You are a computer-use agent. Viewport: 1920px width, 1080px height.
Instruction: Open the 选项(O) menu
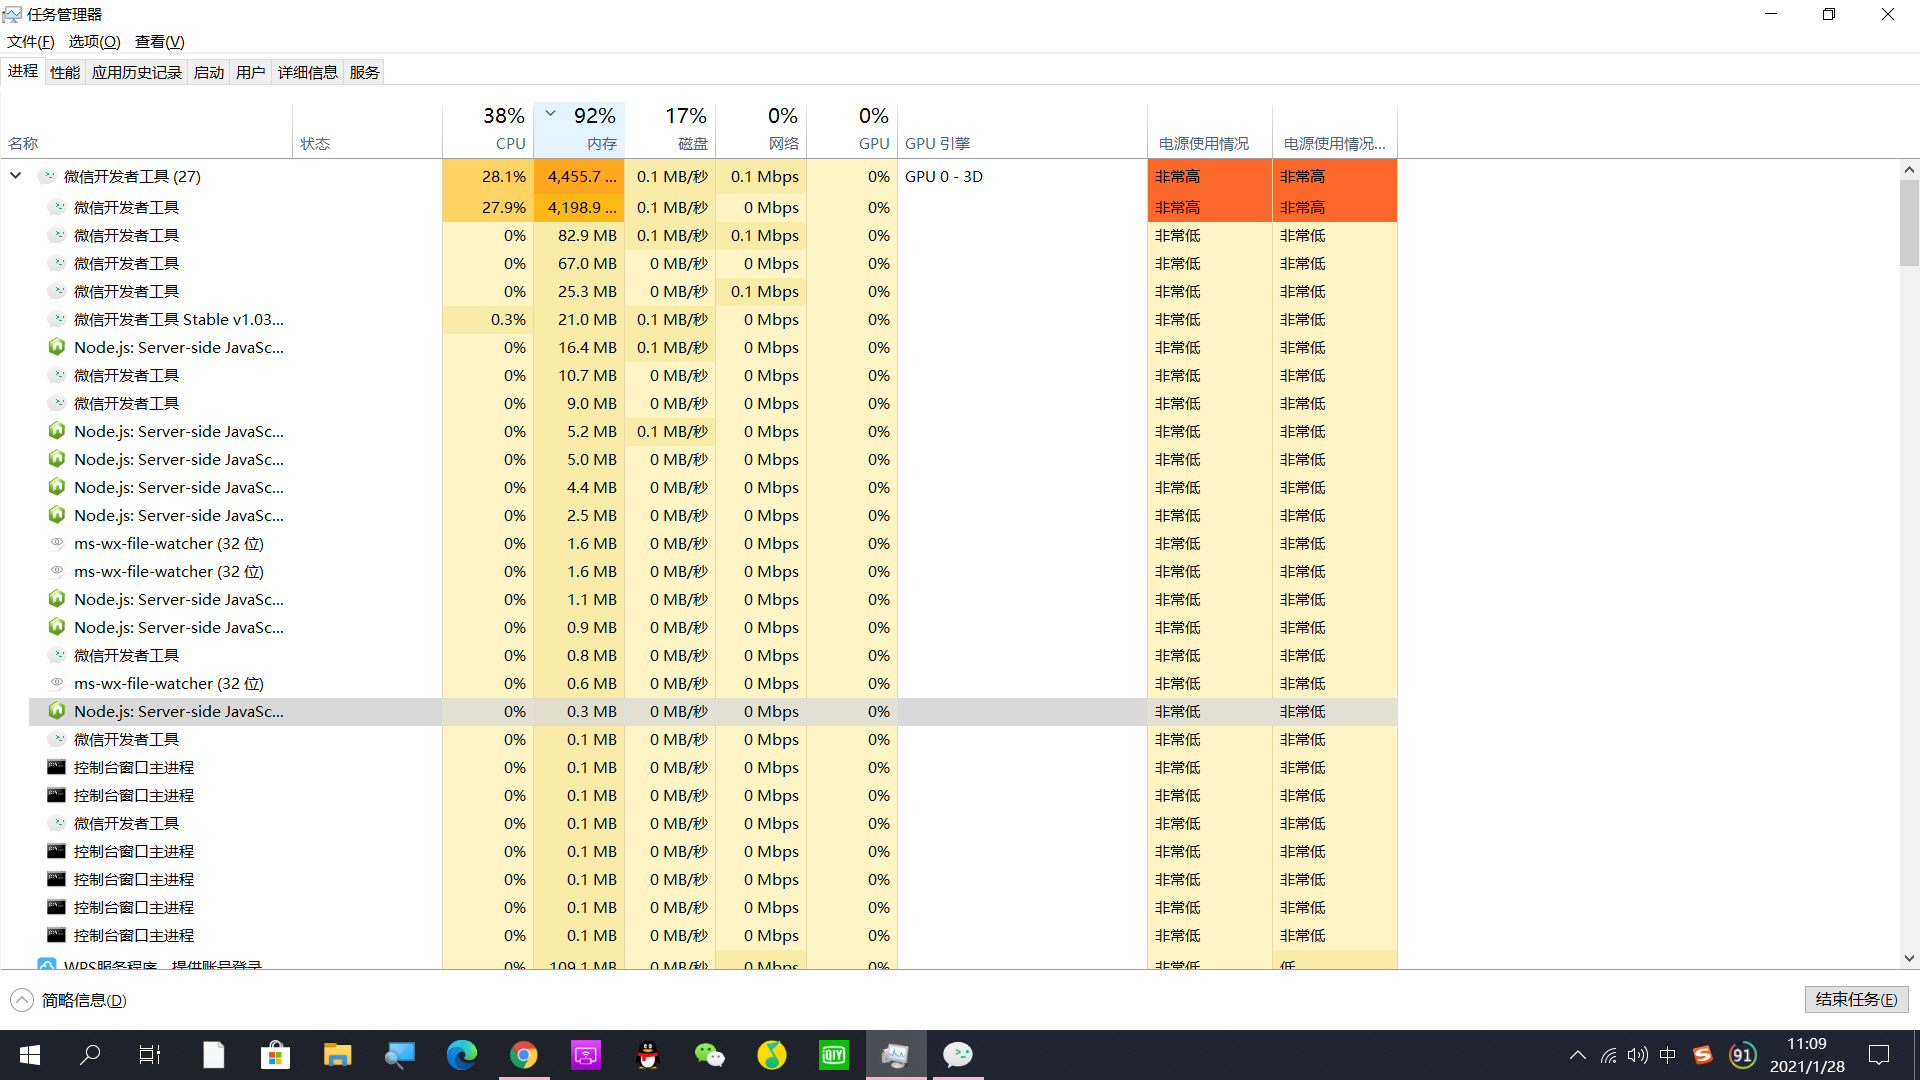pyautogui.click(x=94, y=41)
